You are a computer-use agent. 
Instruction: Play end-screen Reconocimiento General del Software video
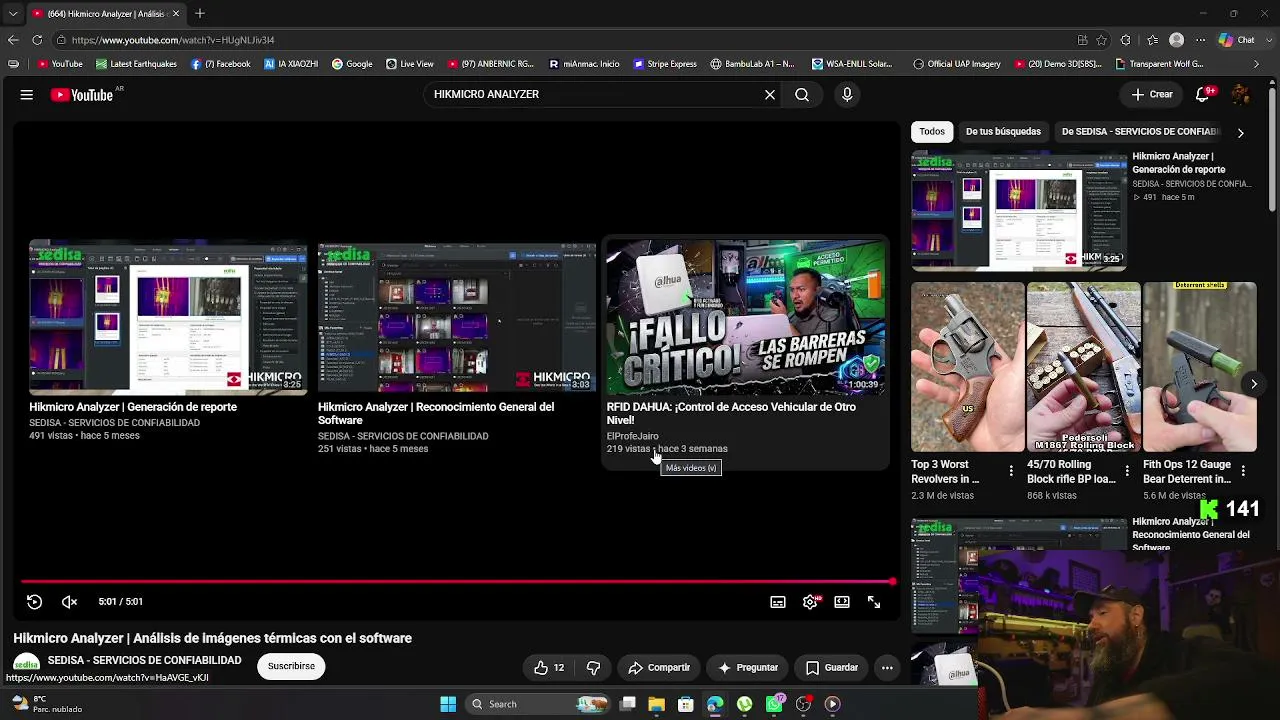pos(457,317)
